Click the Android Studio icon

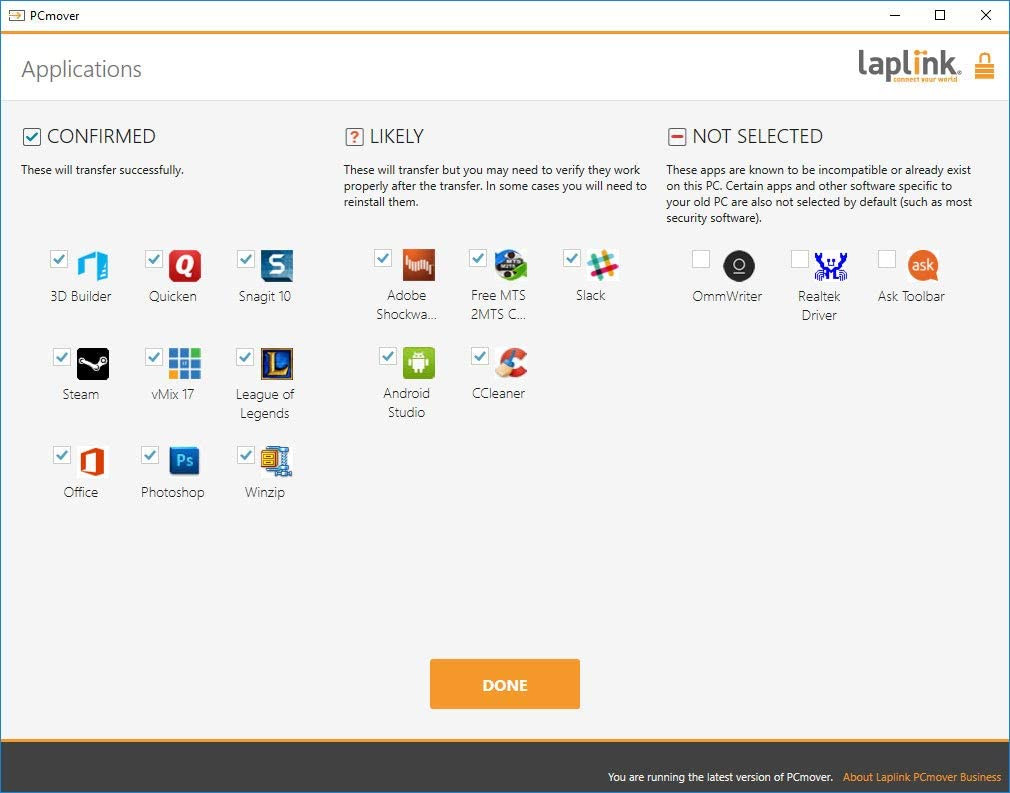(416, 364)
